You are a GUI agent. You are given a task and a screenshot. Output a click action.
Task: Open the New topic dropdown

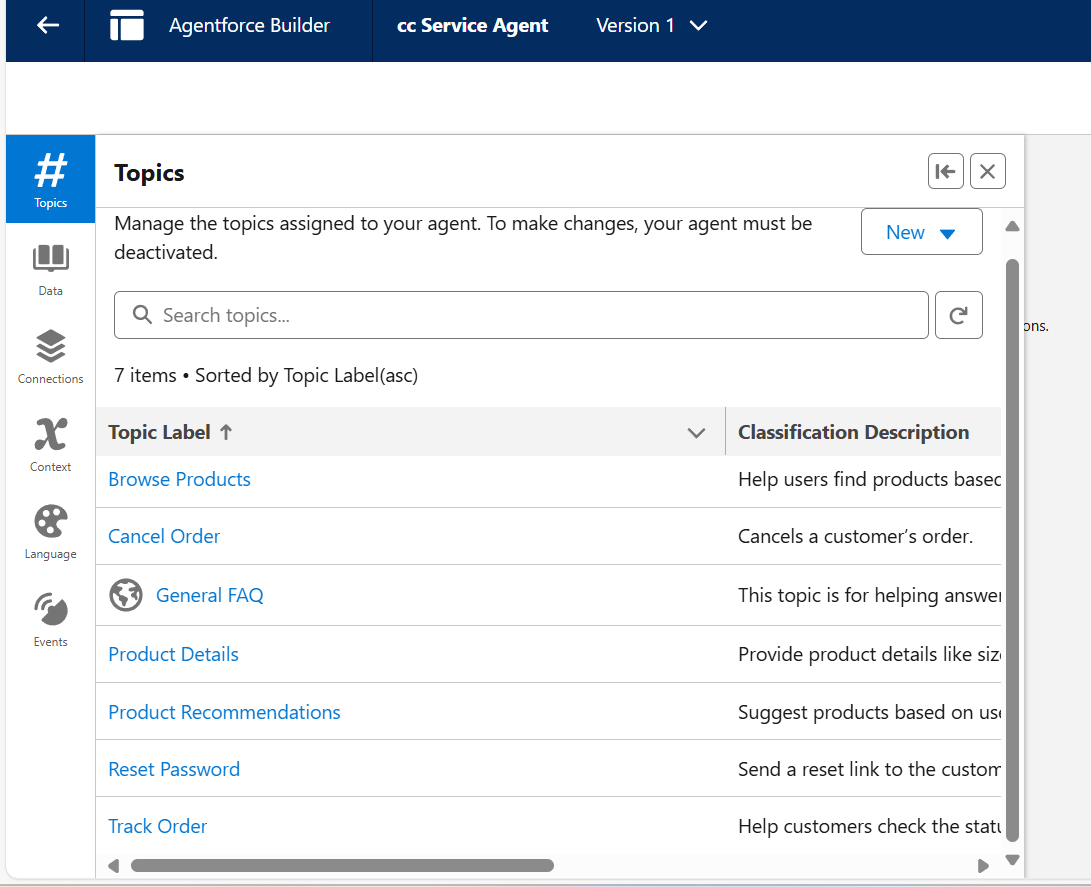point(921,233)
